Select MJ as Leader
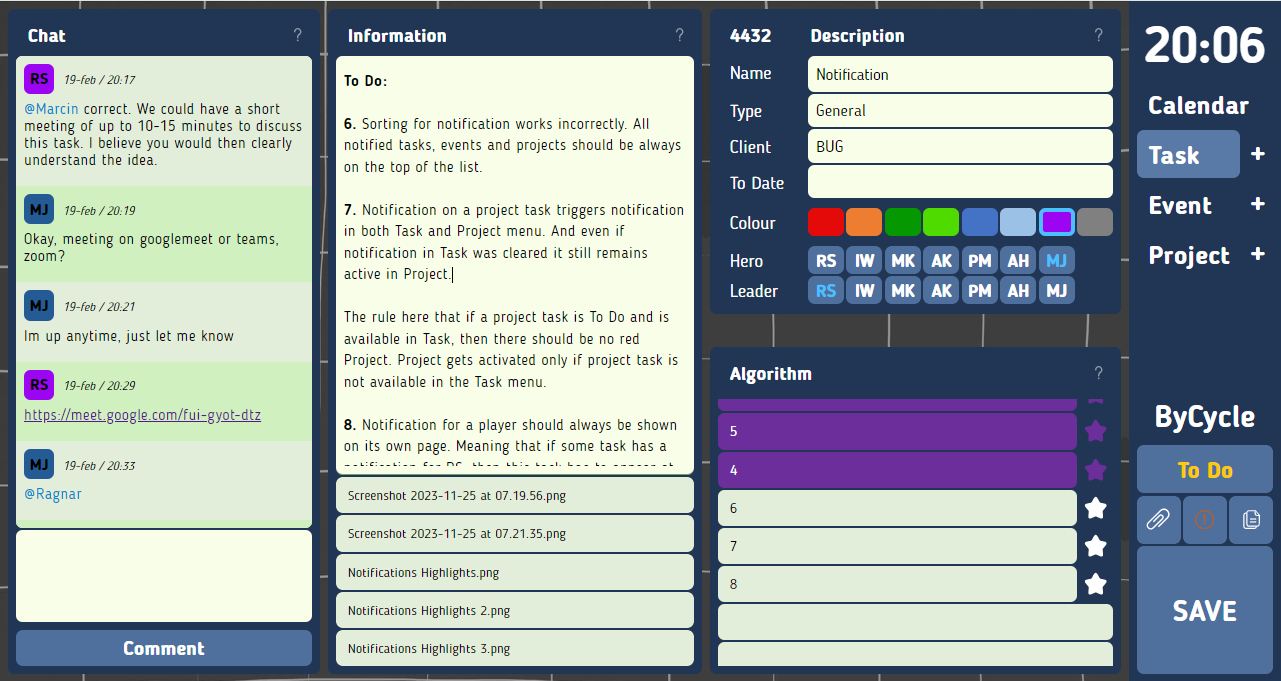Image resolution: width=1281 pixels, height=681 pixels. tap(1057, 291)
